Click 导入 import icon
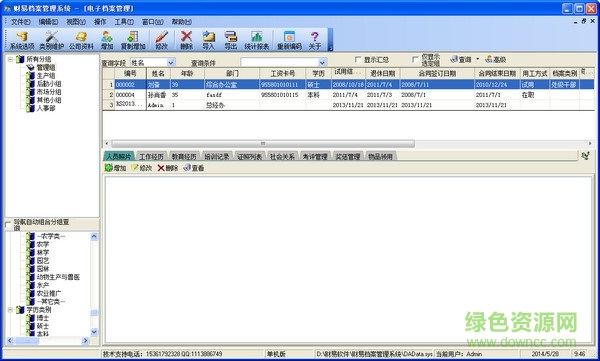 pos(209,40)
